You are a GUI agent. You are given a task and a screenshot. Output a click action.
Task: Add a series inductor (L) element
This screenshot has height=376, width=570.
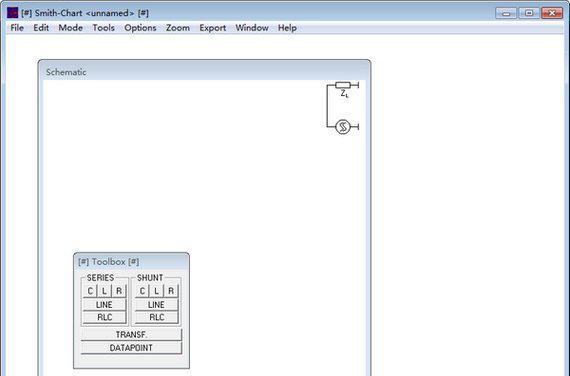click(104, 291)
